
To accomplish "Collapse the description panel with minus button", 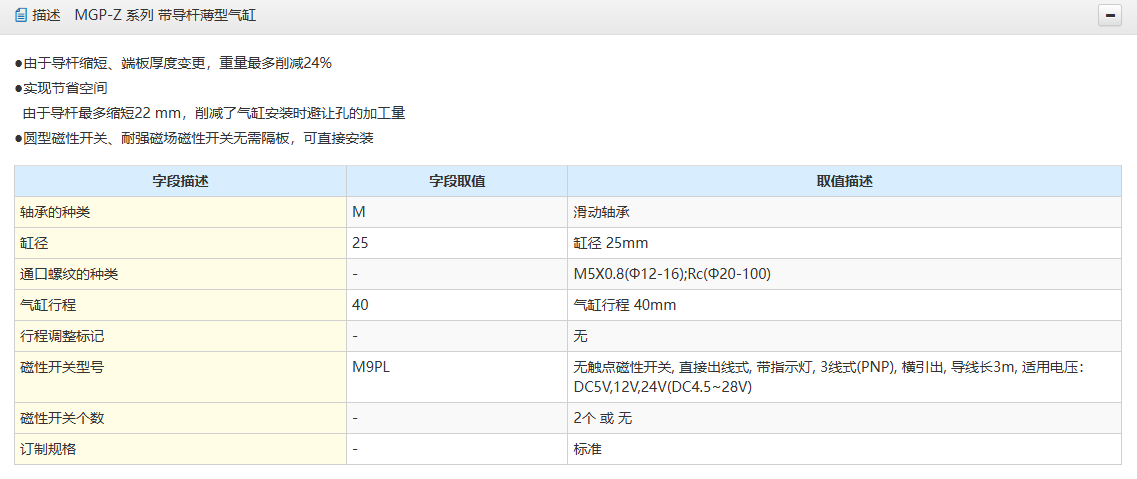I will 1109,16.
